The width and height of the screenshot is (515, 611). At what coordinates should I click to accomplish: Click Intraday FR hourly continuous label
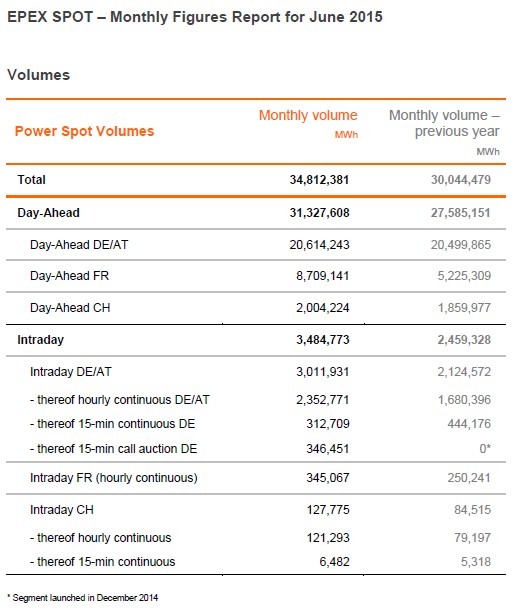[x=114, y=478]
